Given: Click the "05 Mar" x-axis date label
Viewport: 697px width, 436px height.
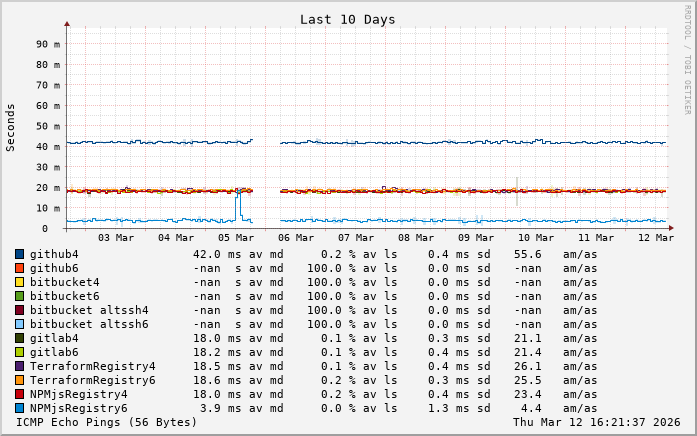Looking at the screenshot, I should (x=236, y=237).
